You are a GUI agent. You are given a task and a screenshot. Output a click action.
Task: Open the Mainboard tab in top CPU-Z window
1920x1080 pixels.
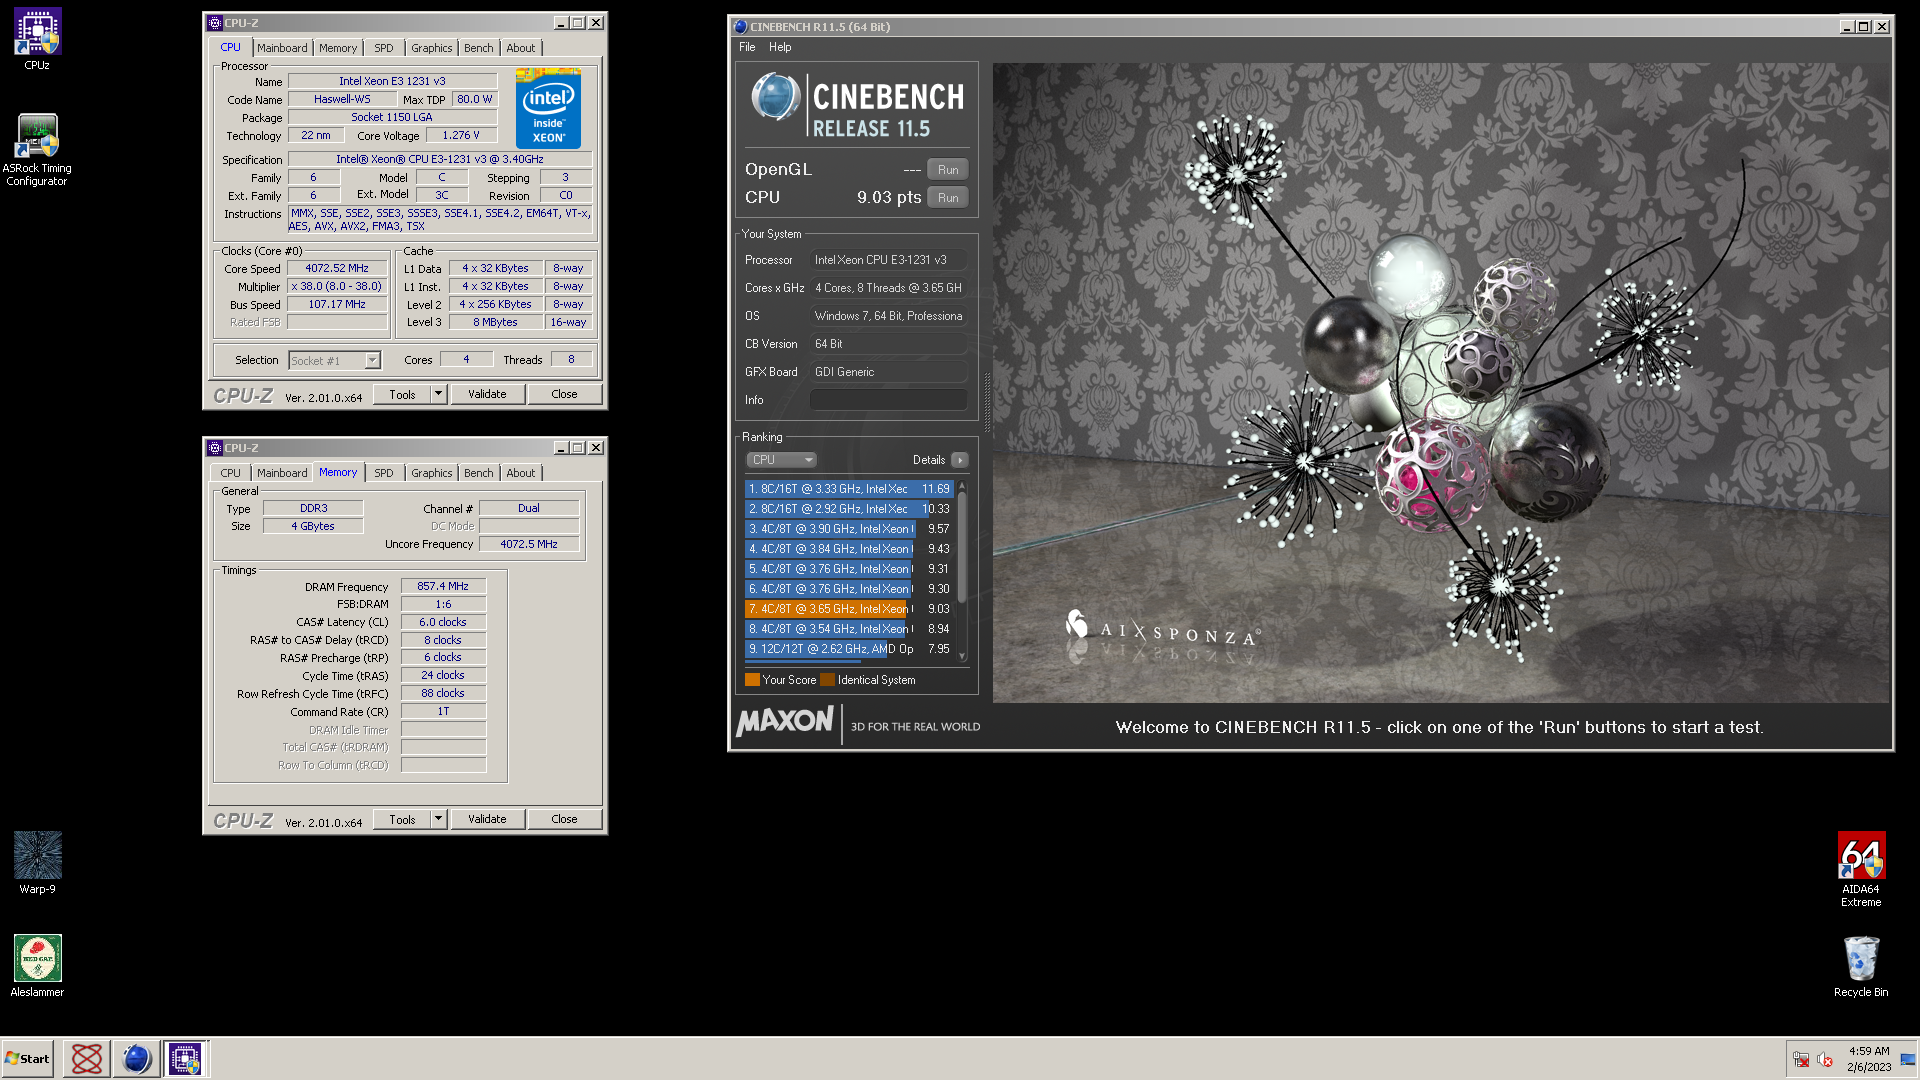[282, 48]
